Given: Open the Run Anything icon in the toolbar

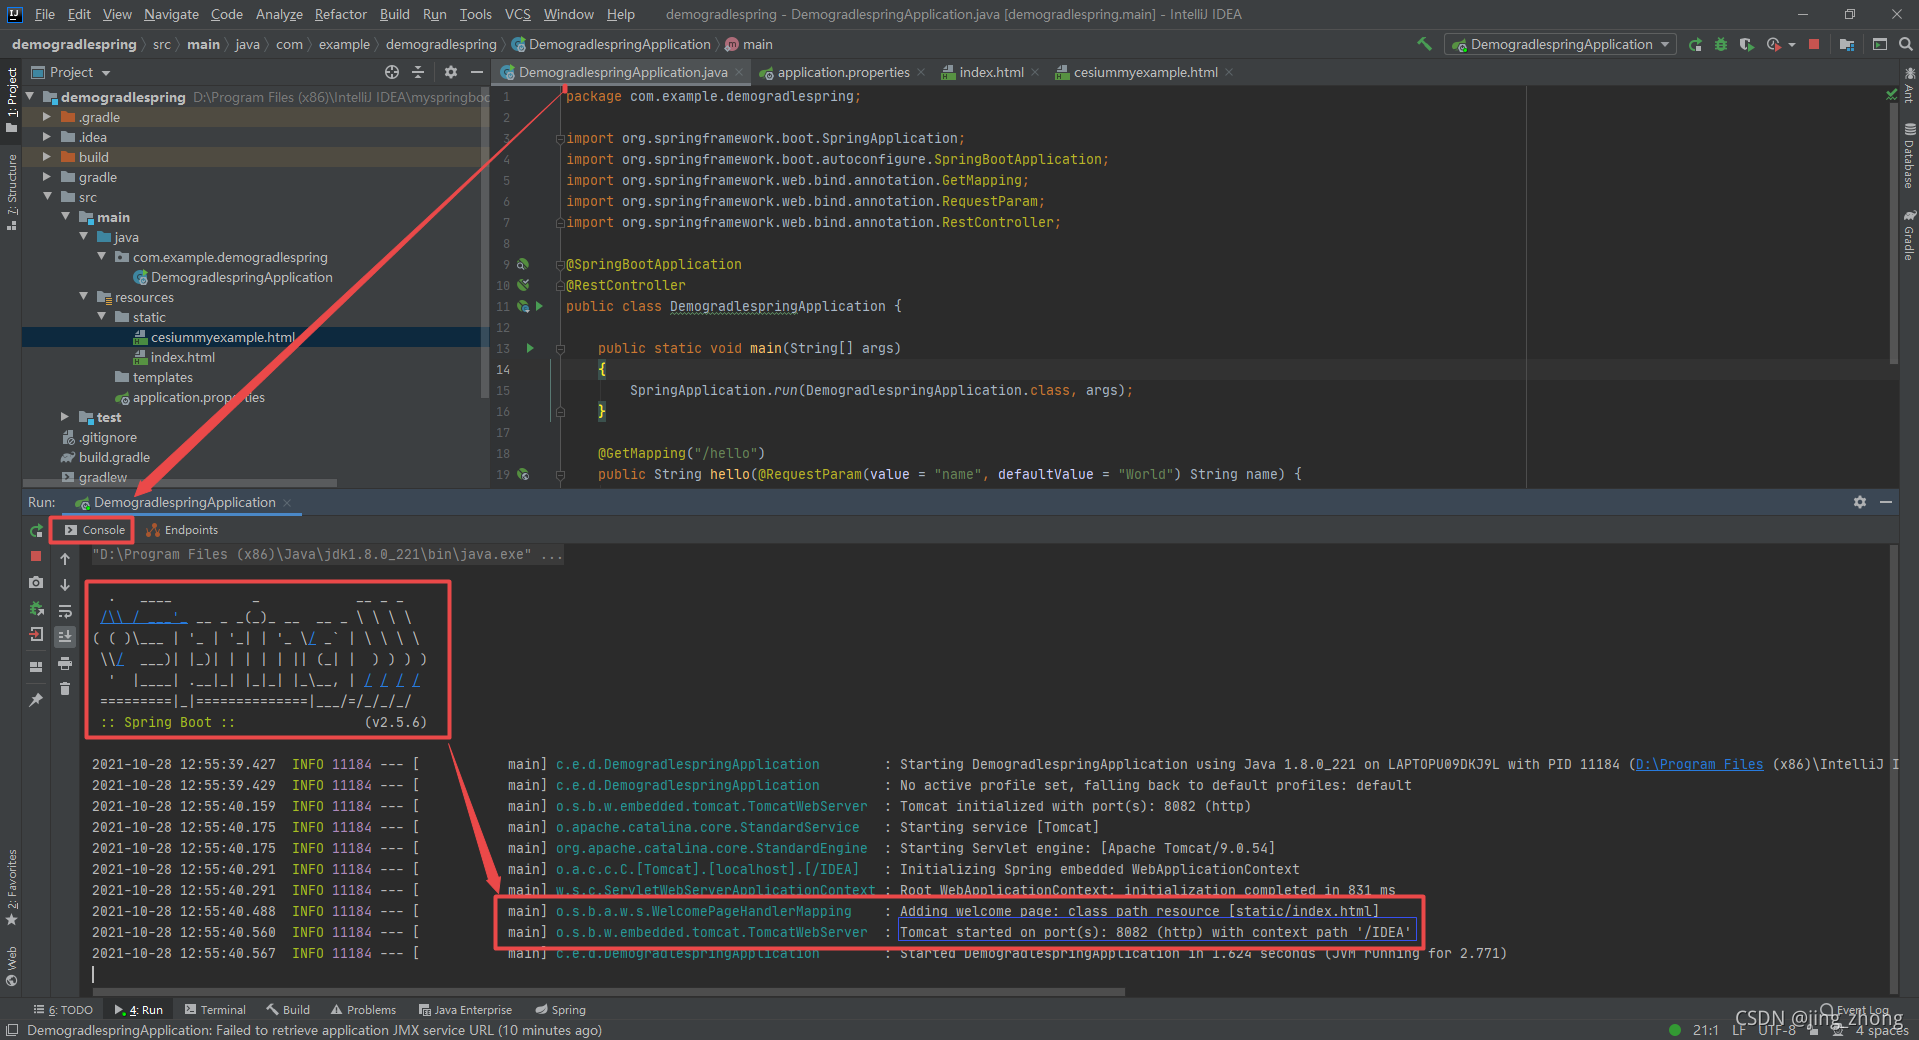Looking at the screenshot, I should [1880, 44].
